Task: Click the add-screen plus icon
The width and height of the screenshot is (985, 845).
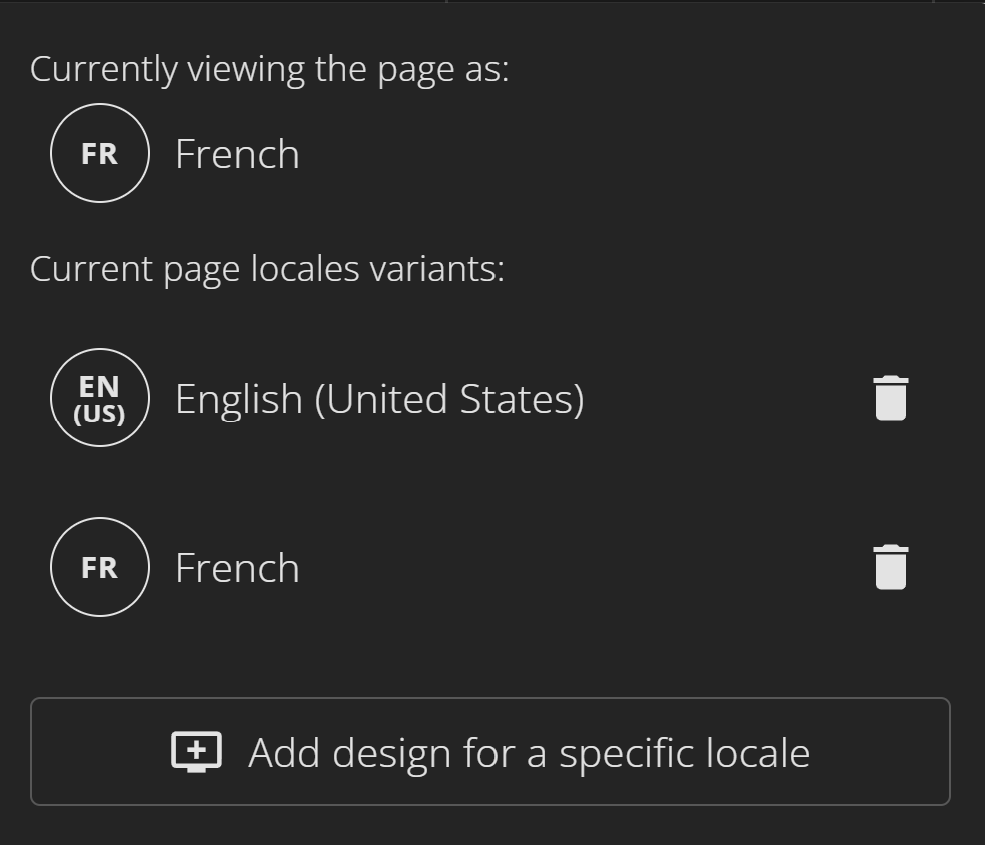Action: tap(197, 752)
